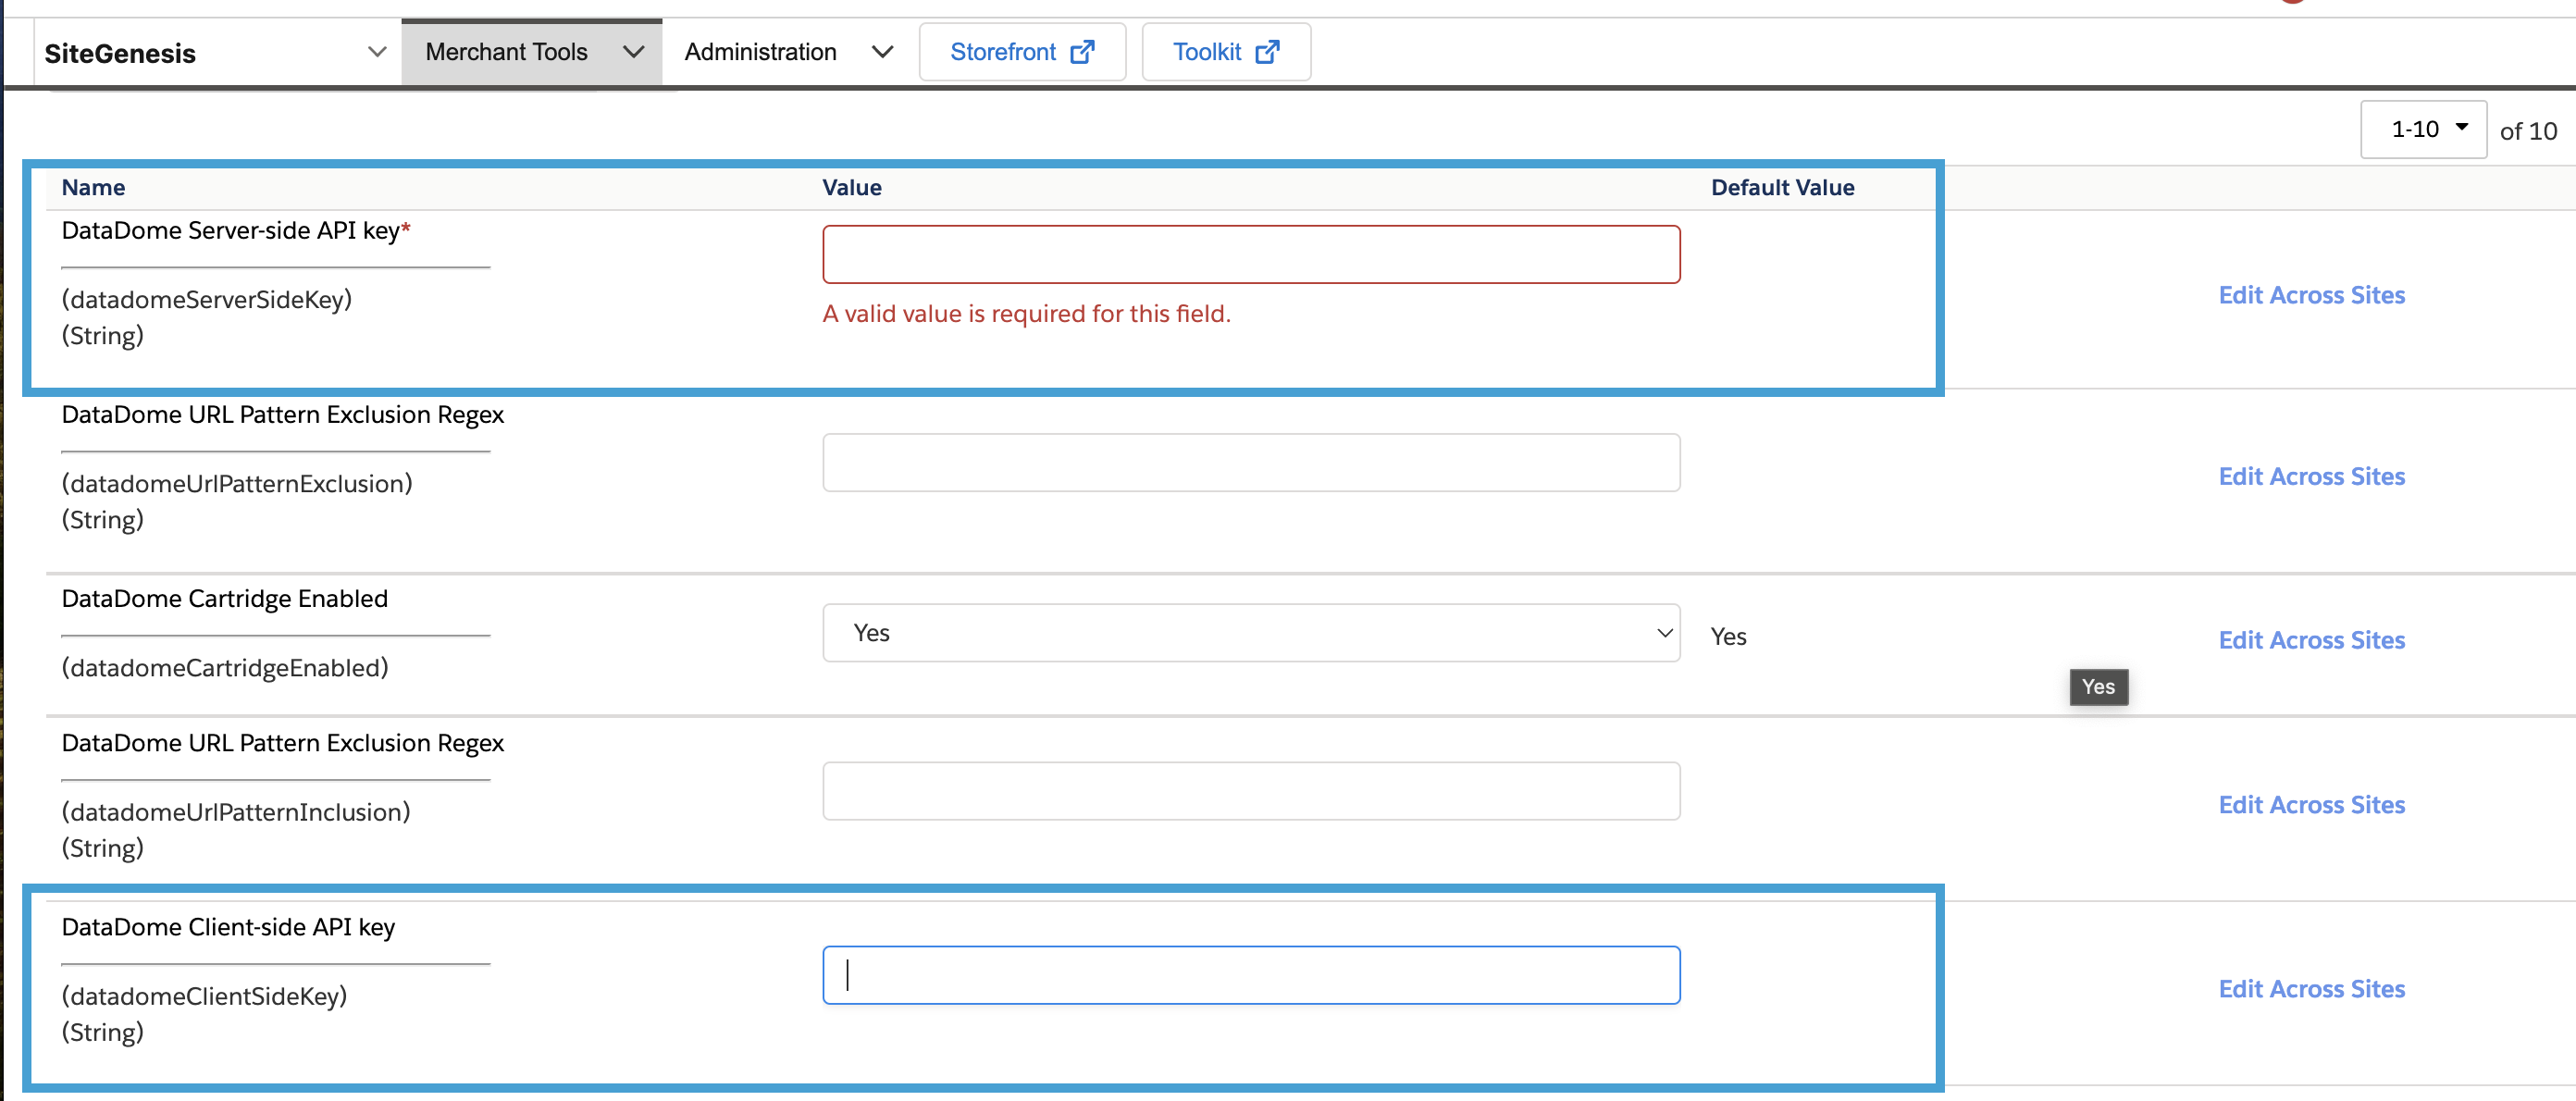Viewport: 2576px width, 1101px height.
Task: Click Edit Across Sites for datadomeUrlPatternExclusion
Action: pyautogui.click(x=2311, y=477)
